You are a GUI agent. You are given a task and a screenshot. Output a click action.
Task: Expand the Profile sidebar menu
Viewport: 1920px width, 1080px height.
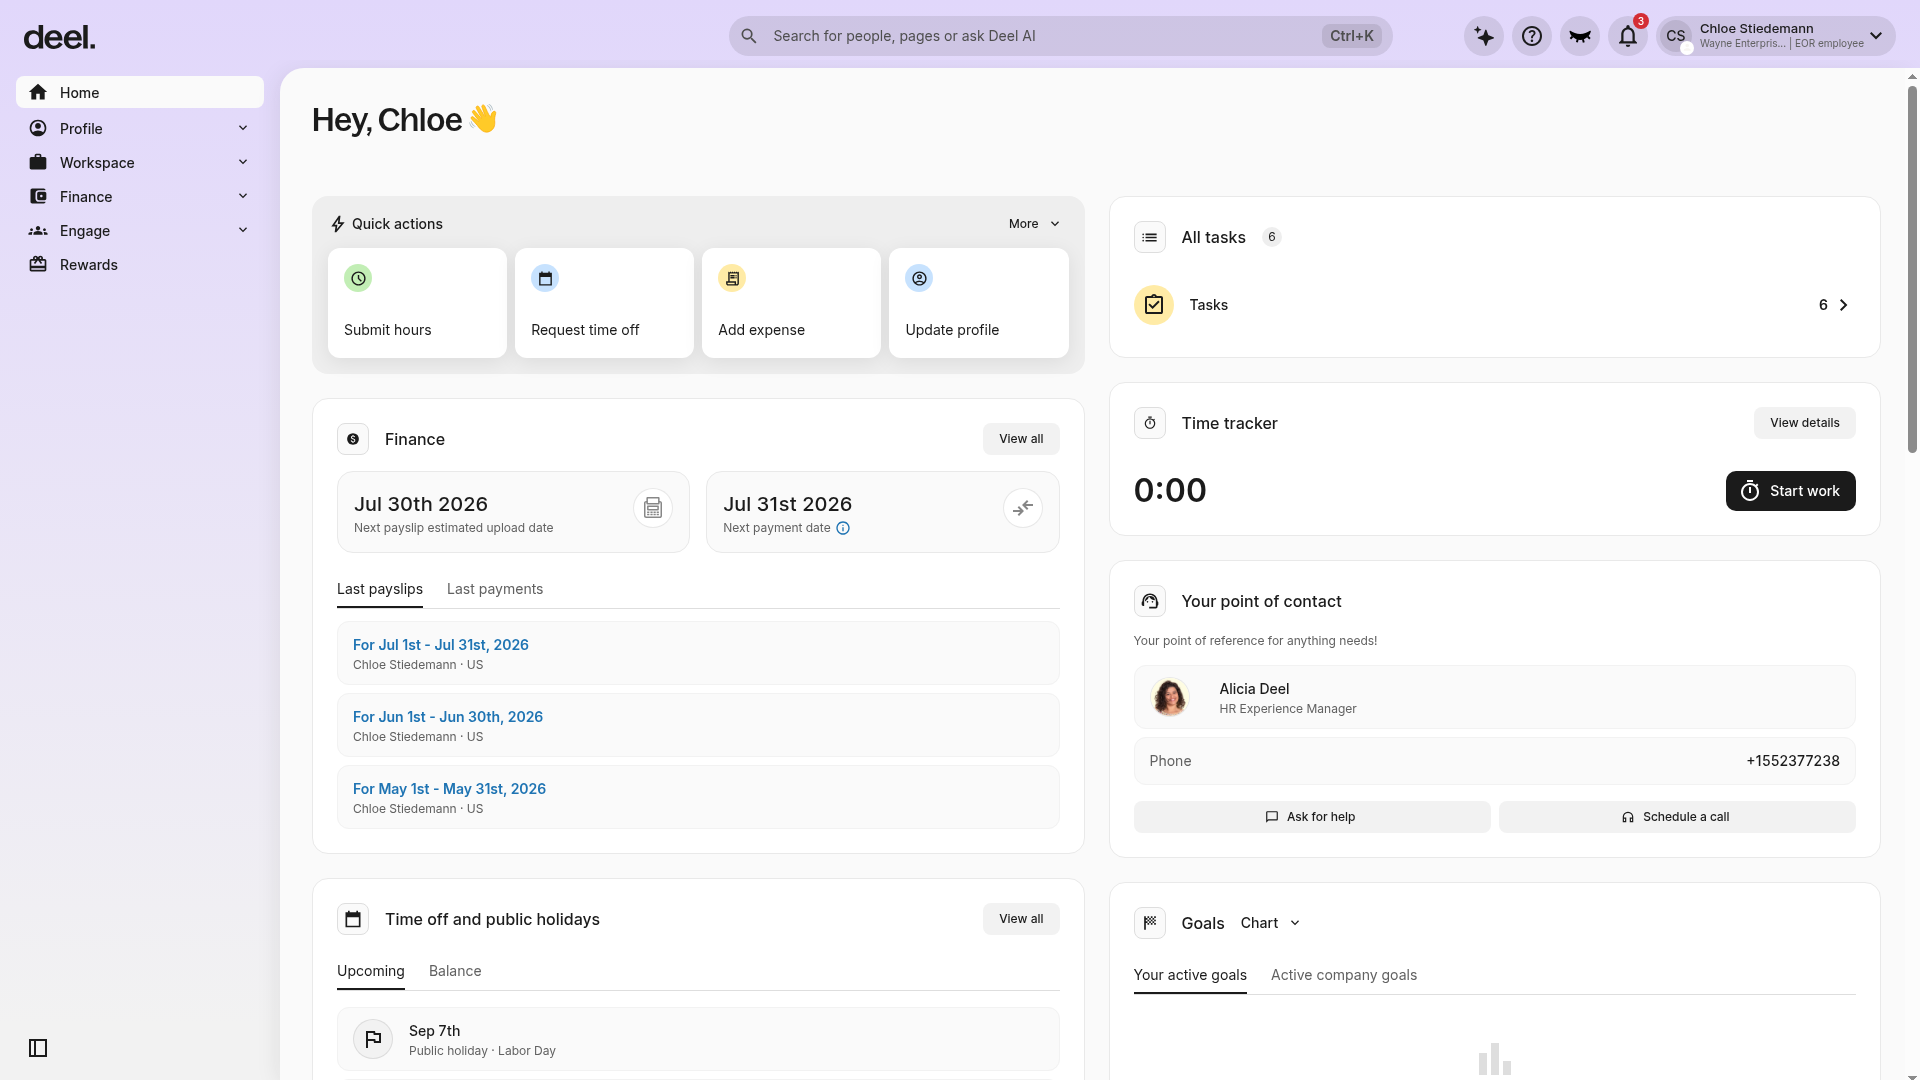243,128
